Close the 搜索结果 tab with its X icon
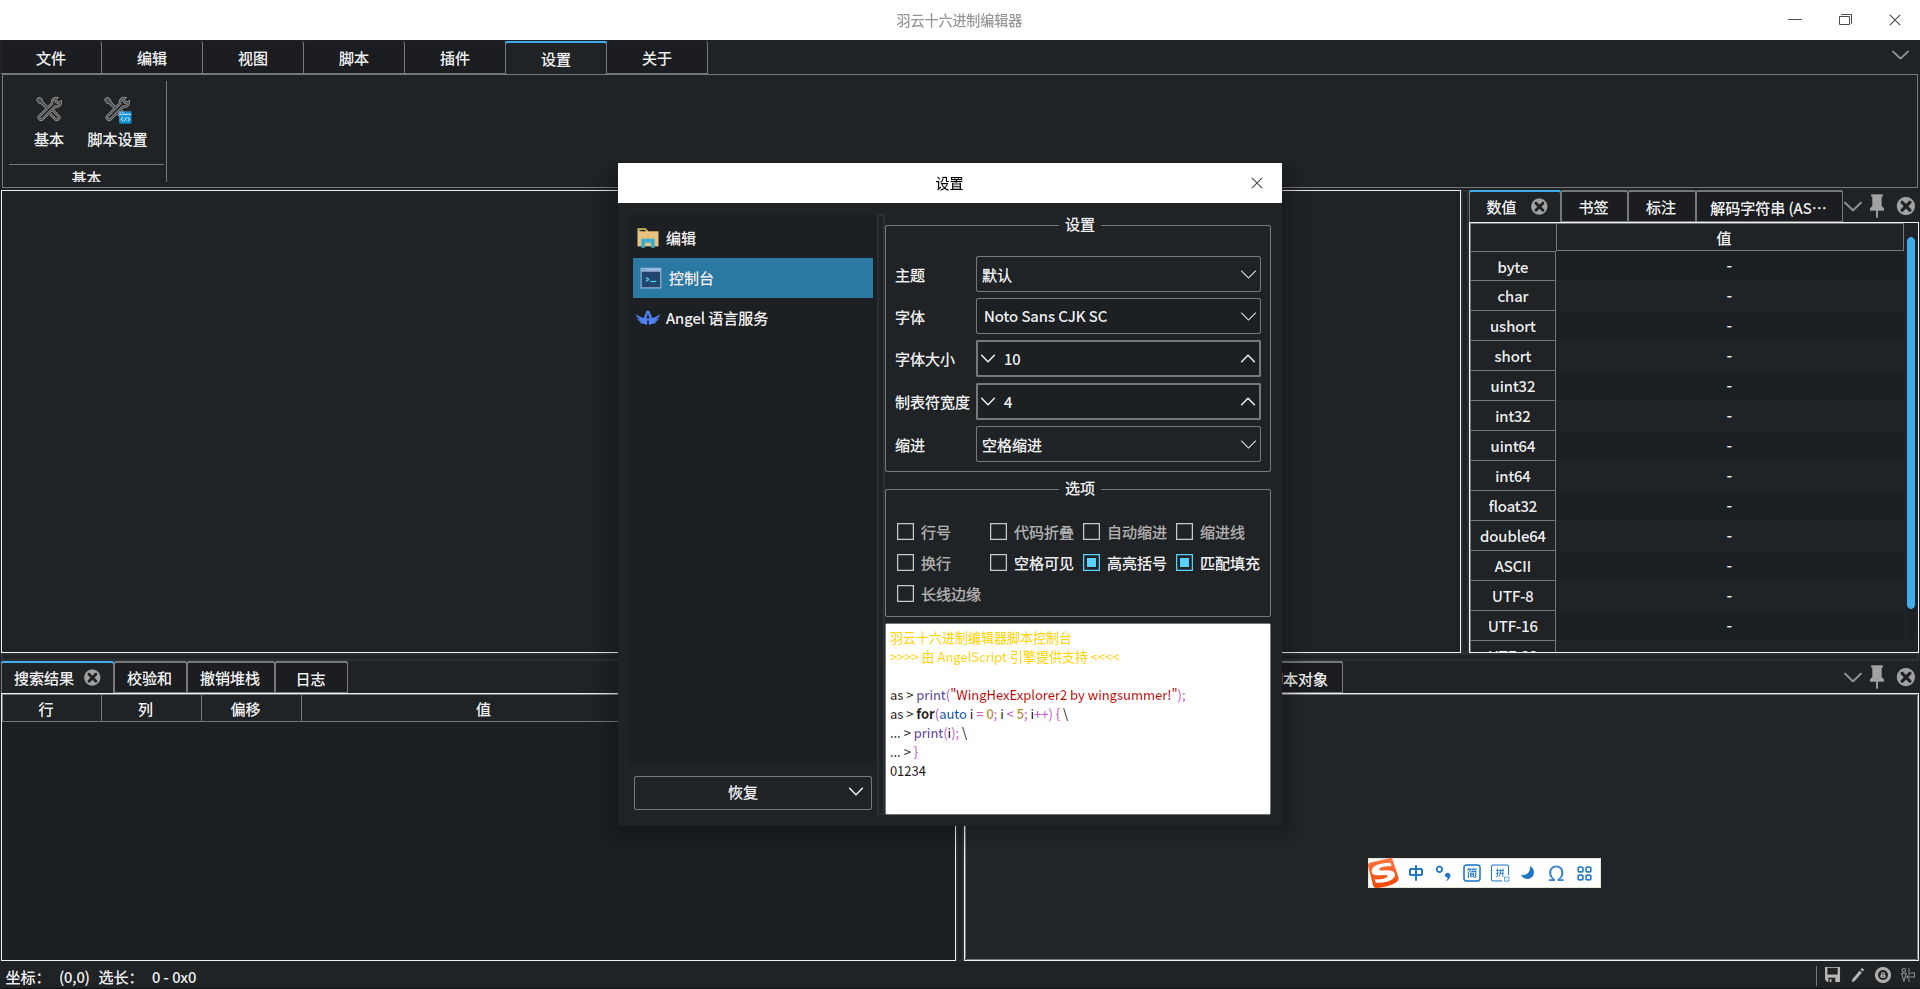 pos(92,677)
